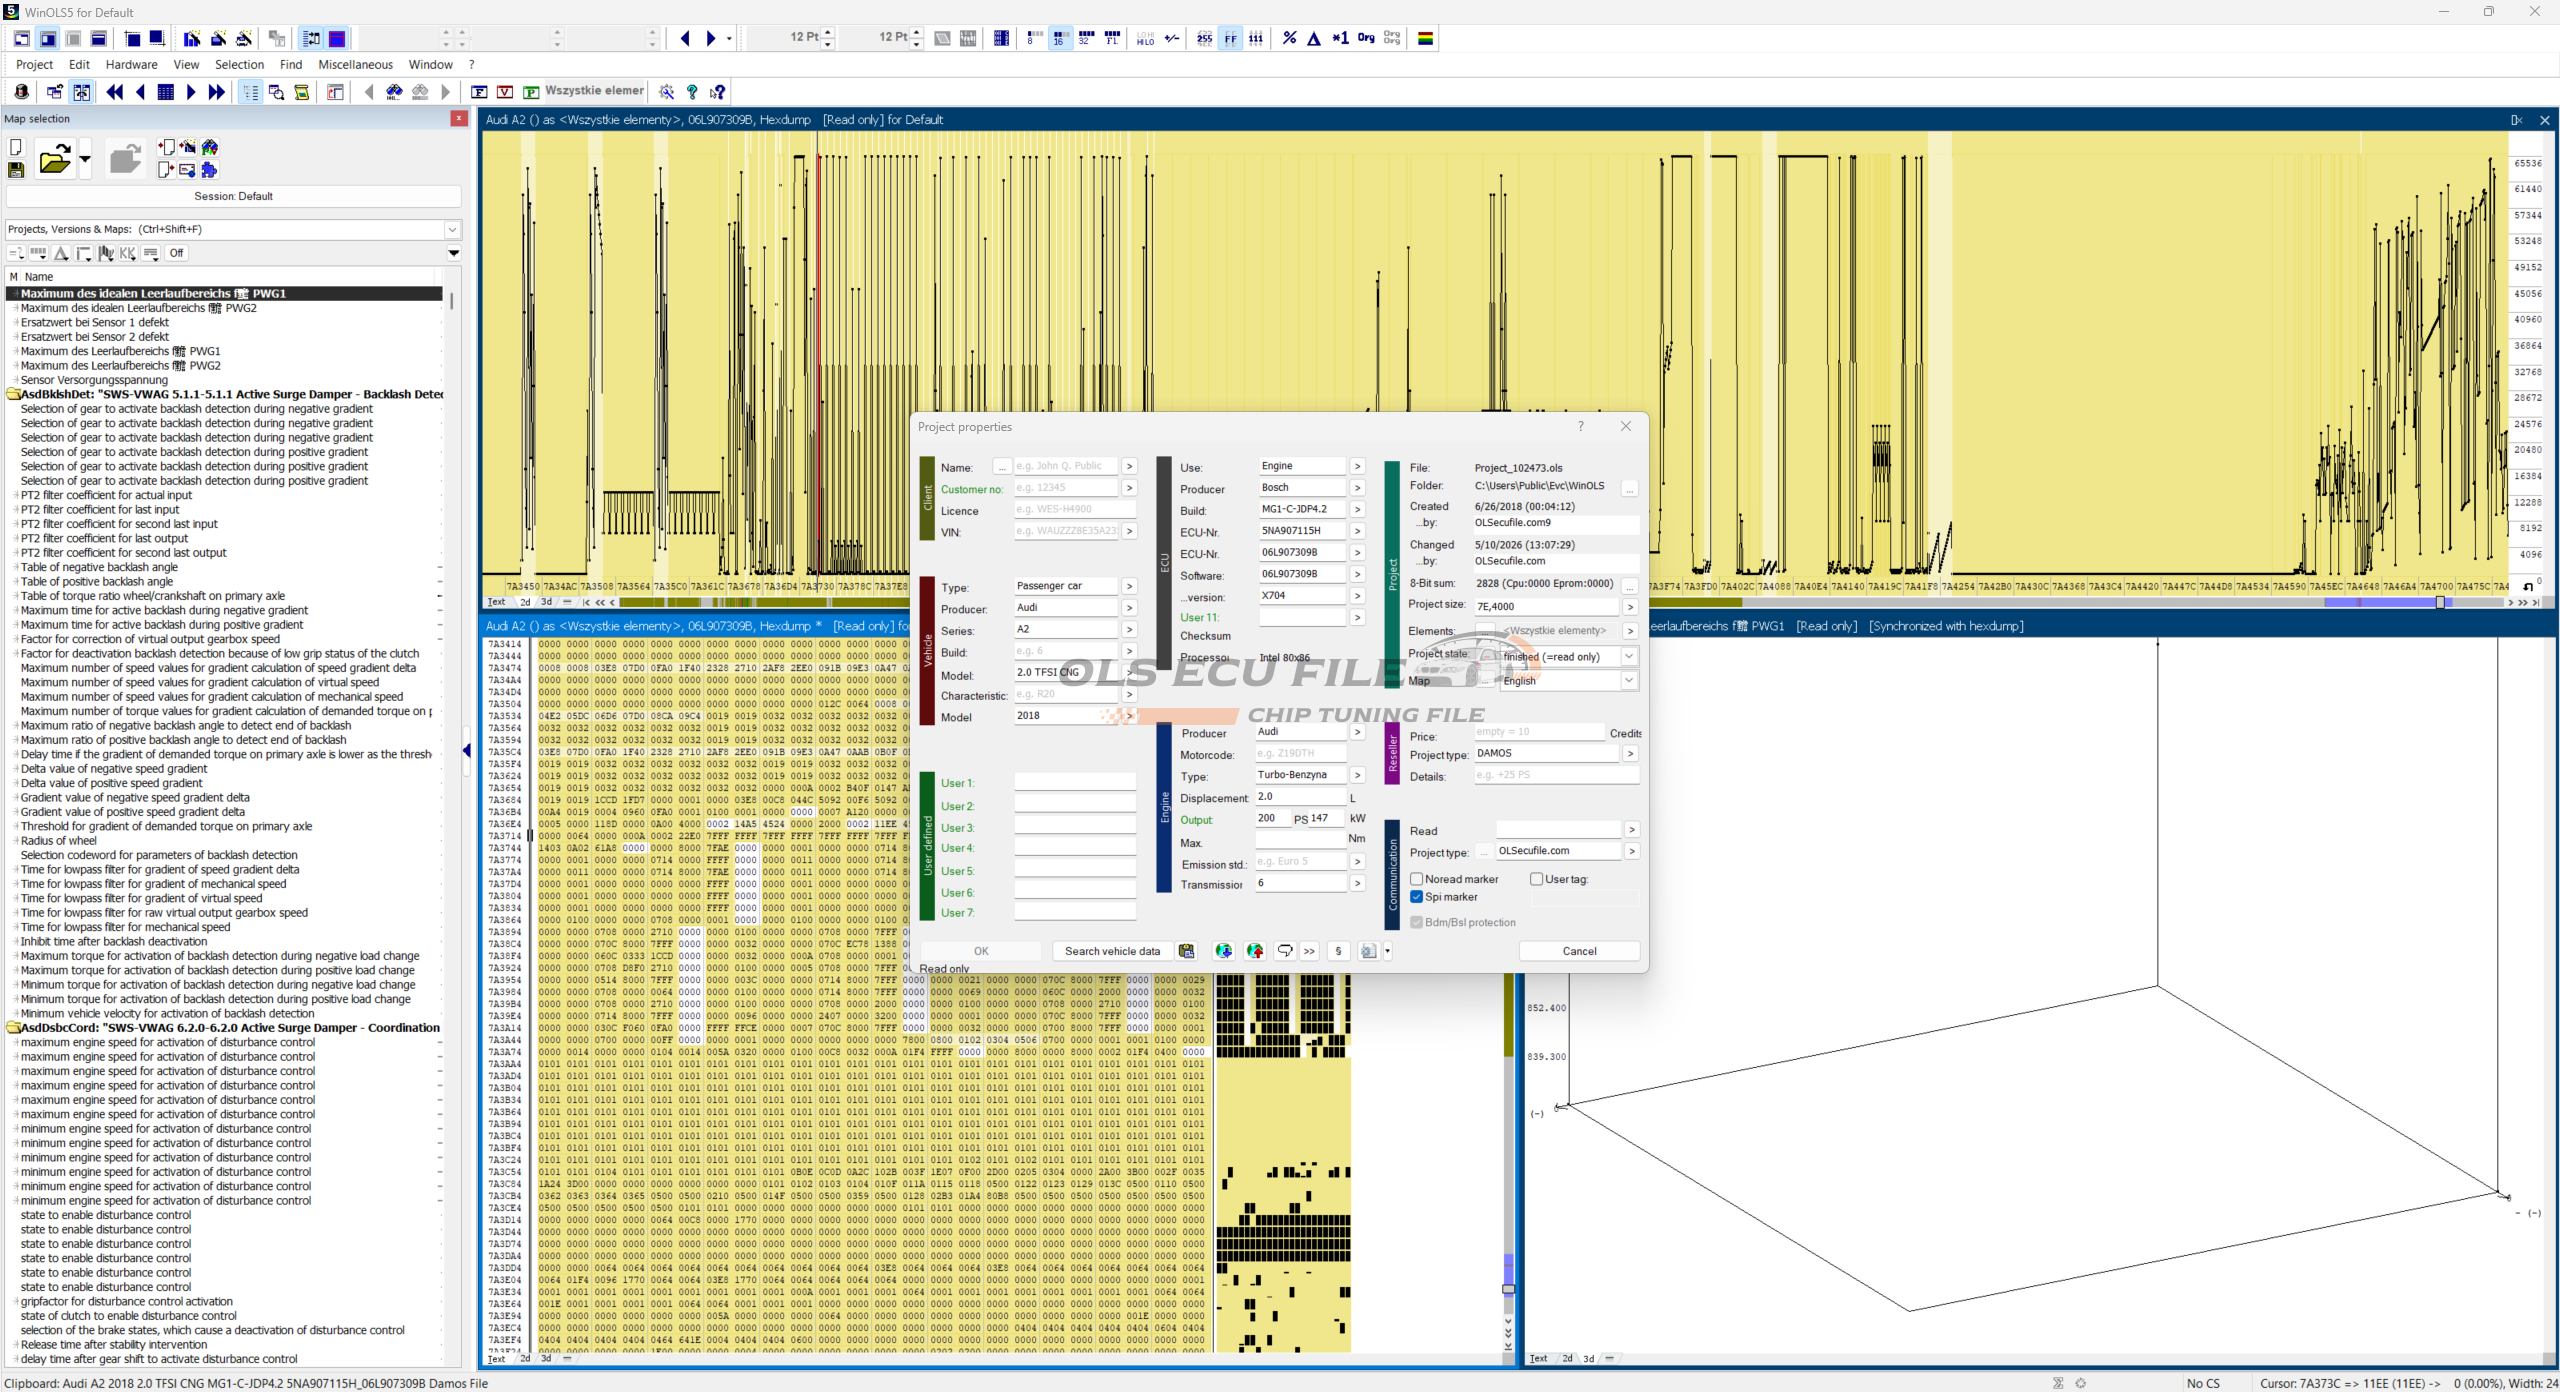Click the Session: Default button
The height and width of the screenshot is (1392, 2560).
coord(233,196)
